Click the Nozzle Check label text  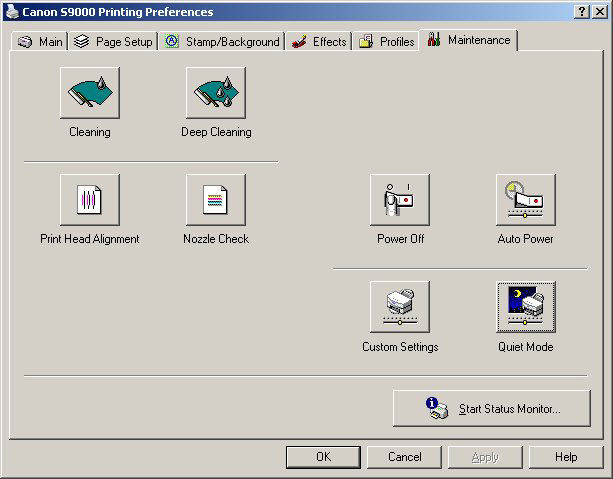click(216, 239)
